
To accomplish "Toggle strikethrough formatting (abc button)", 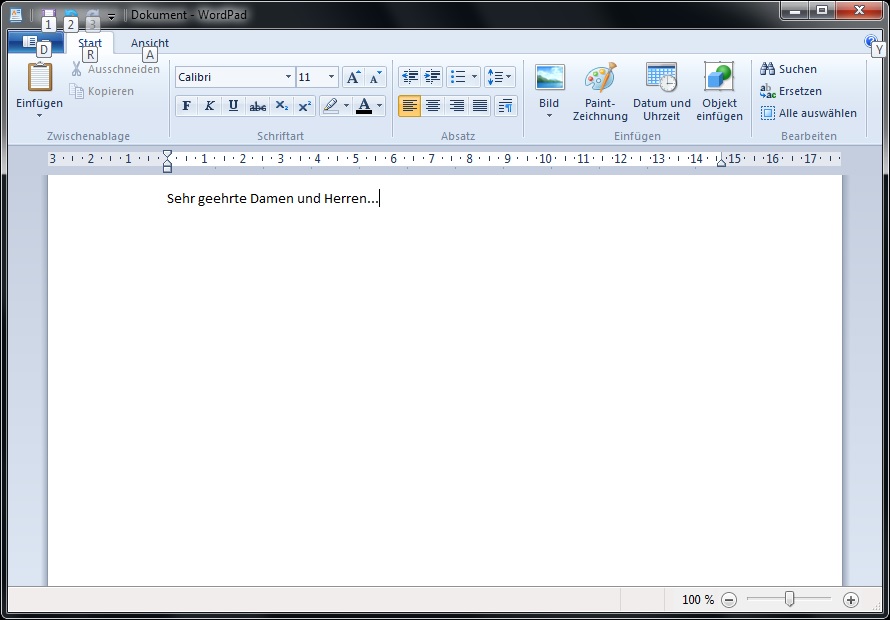I will (258, 106).
